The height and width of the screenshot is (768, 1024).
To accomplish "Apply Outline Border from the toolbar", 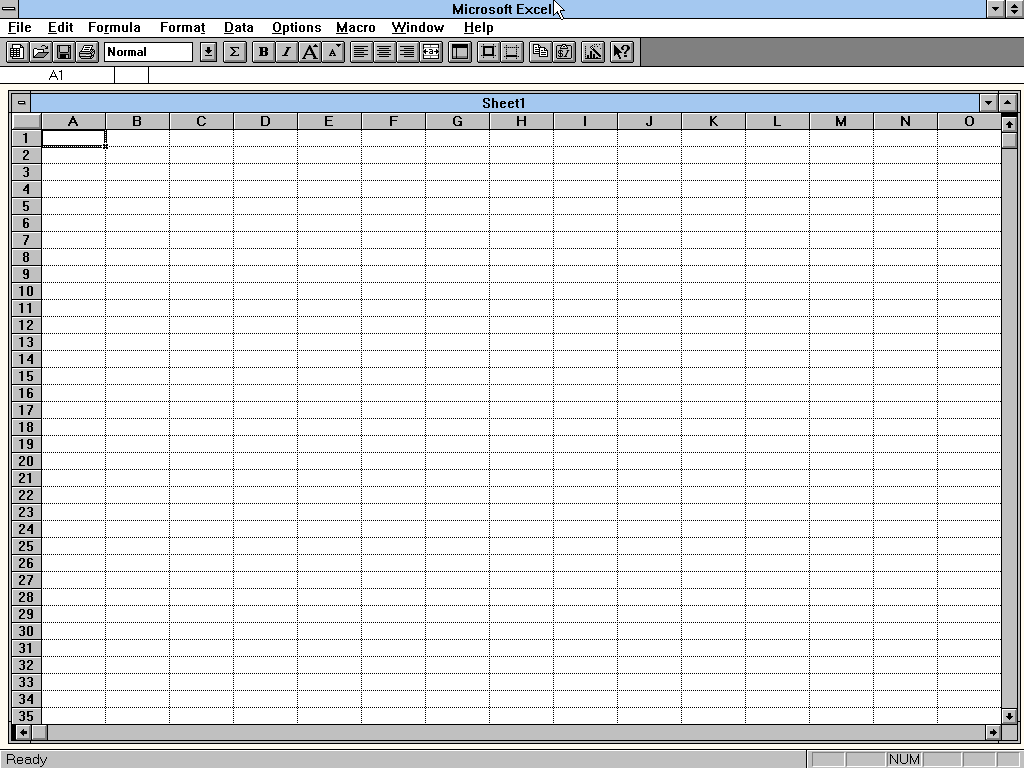I will point(488,52).
